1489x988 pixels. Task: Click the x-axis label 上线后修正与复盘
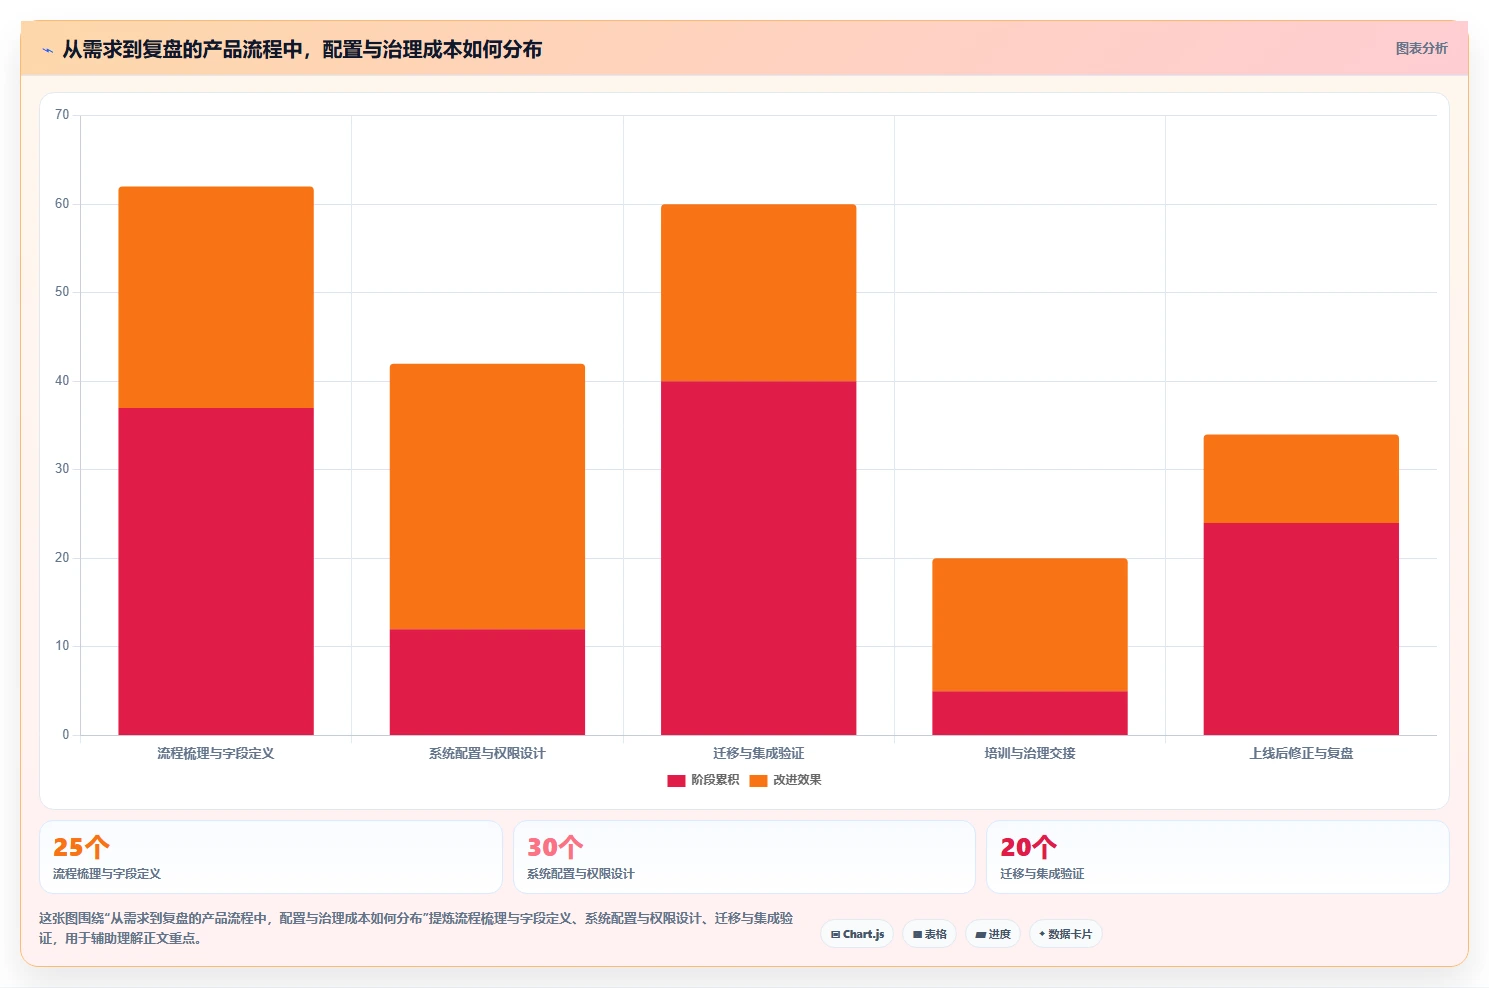pyautogui.click(x=1301, y=754)
